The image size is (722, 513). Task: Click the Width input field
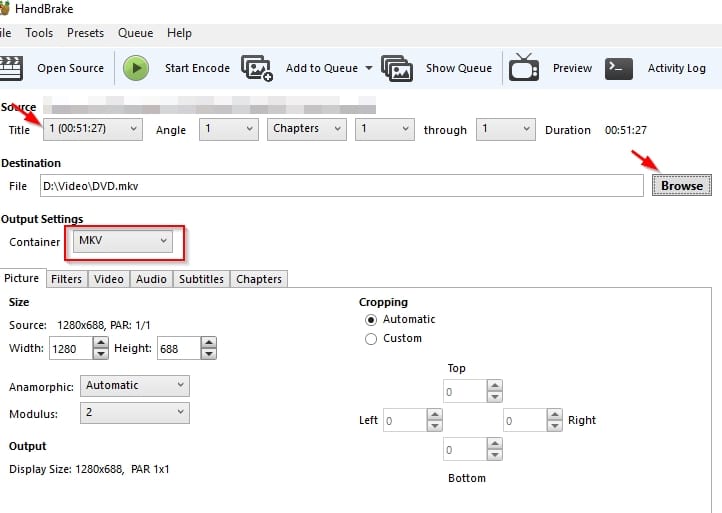[x=71, y=349]
